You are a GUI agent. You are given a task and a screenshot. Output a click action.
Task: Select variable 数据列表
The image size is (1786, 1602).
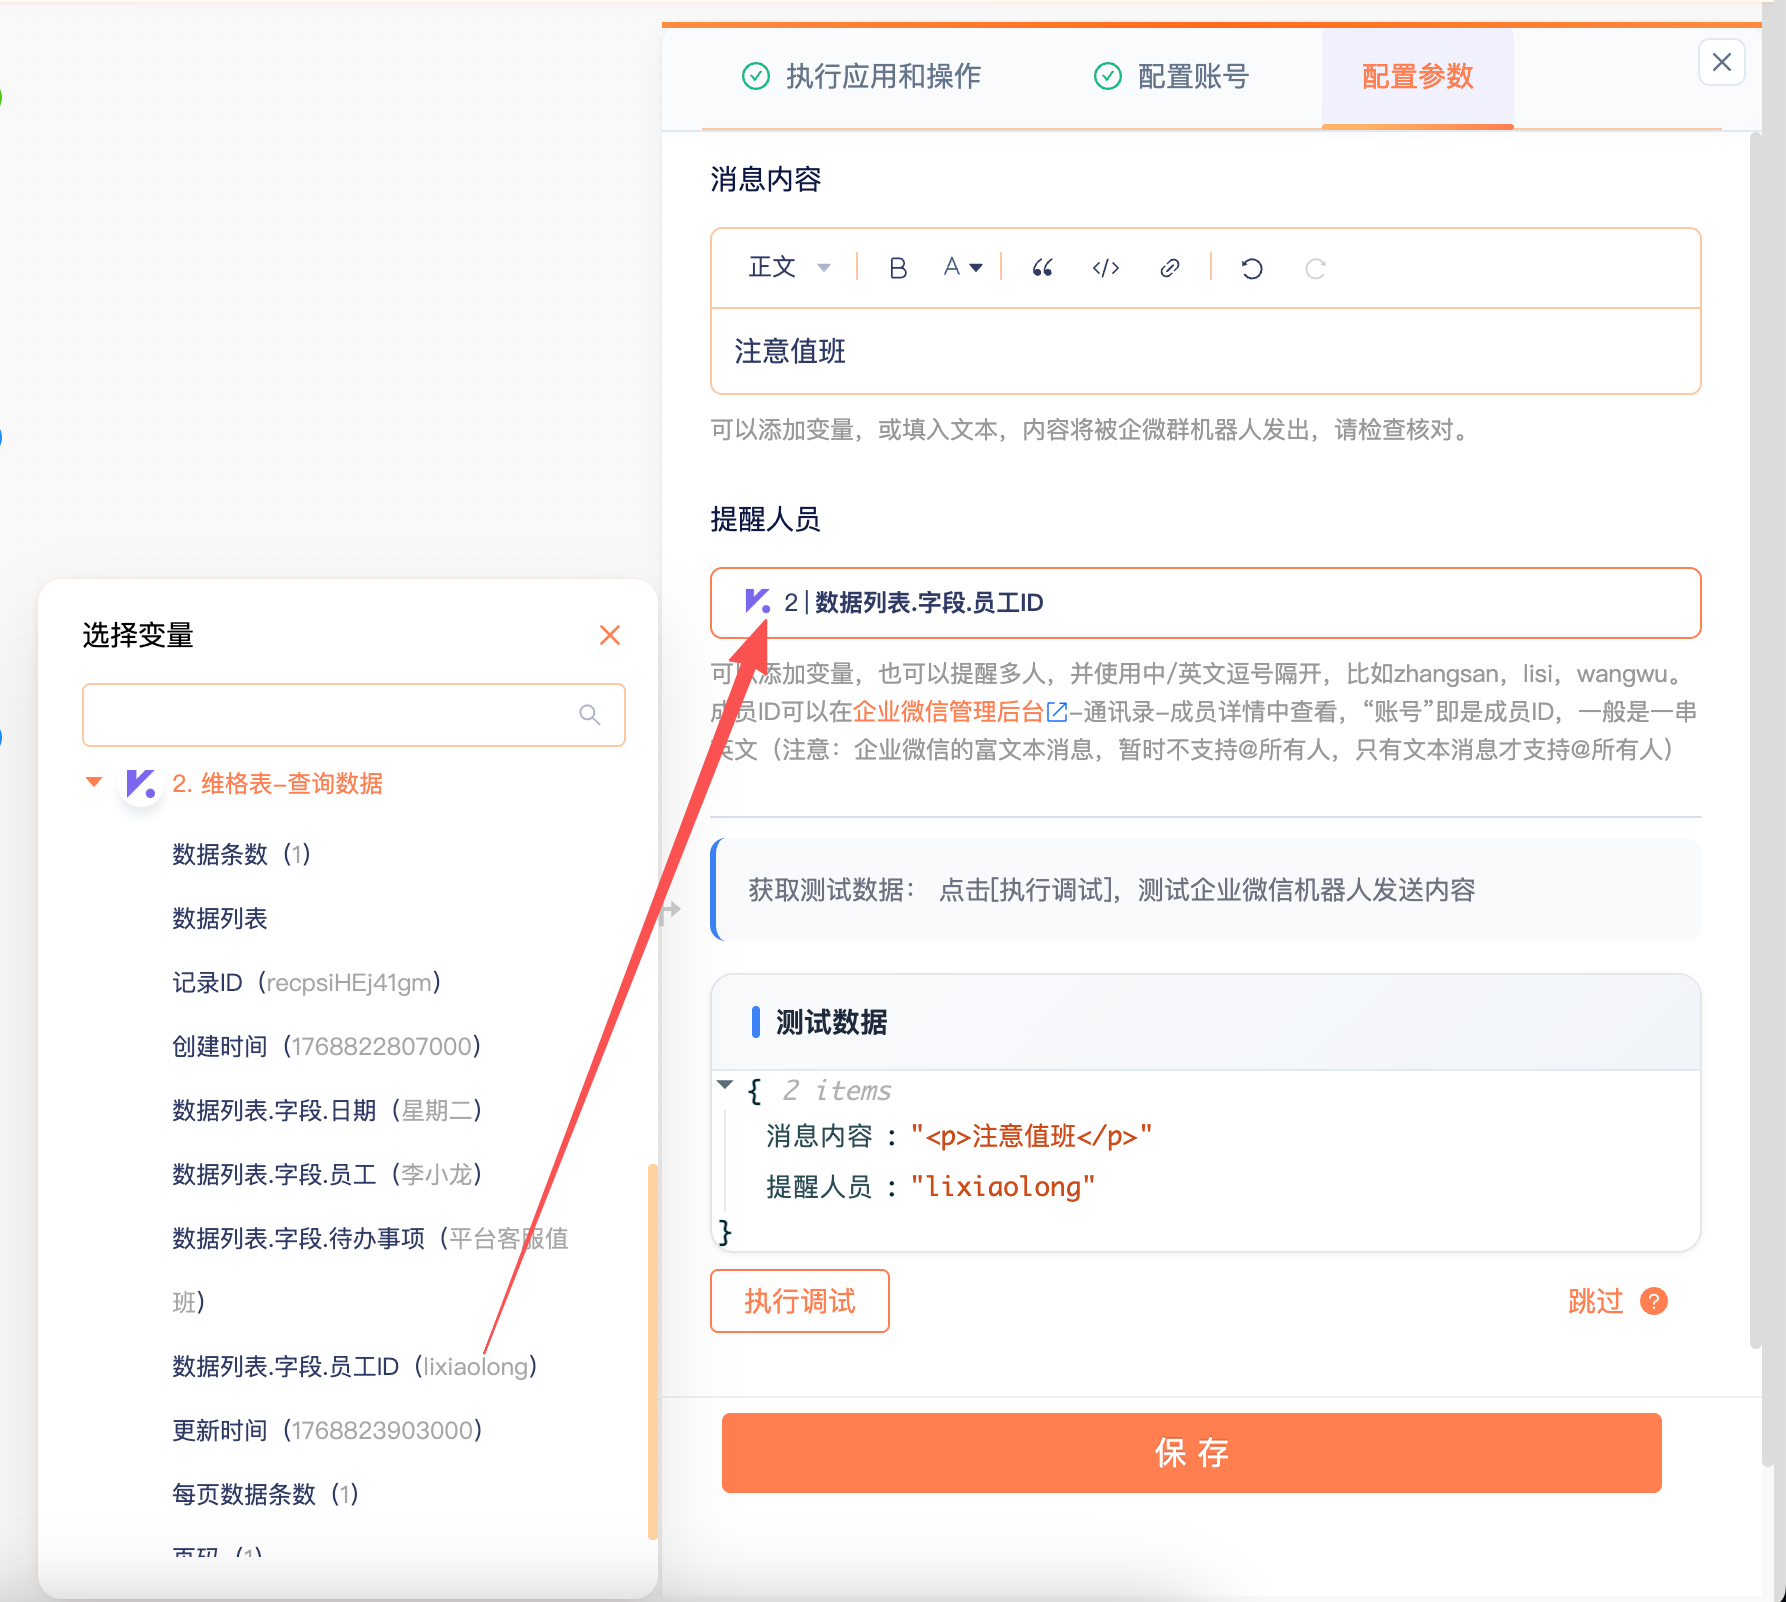(x=220, y=918)
